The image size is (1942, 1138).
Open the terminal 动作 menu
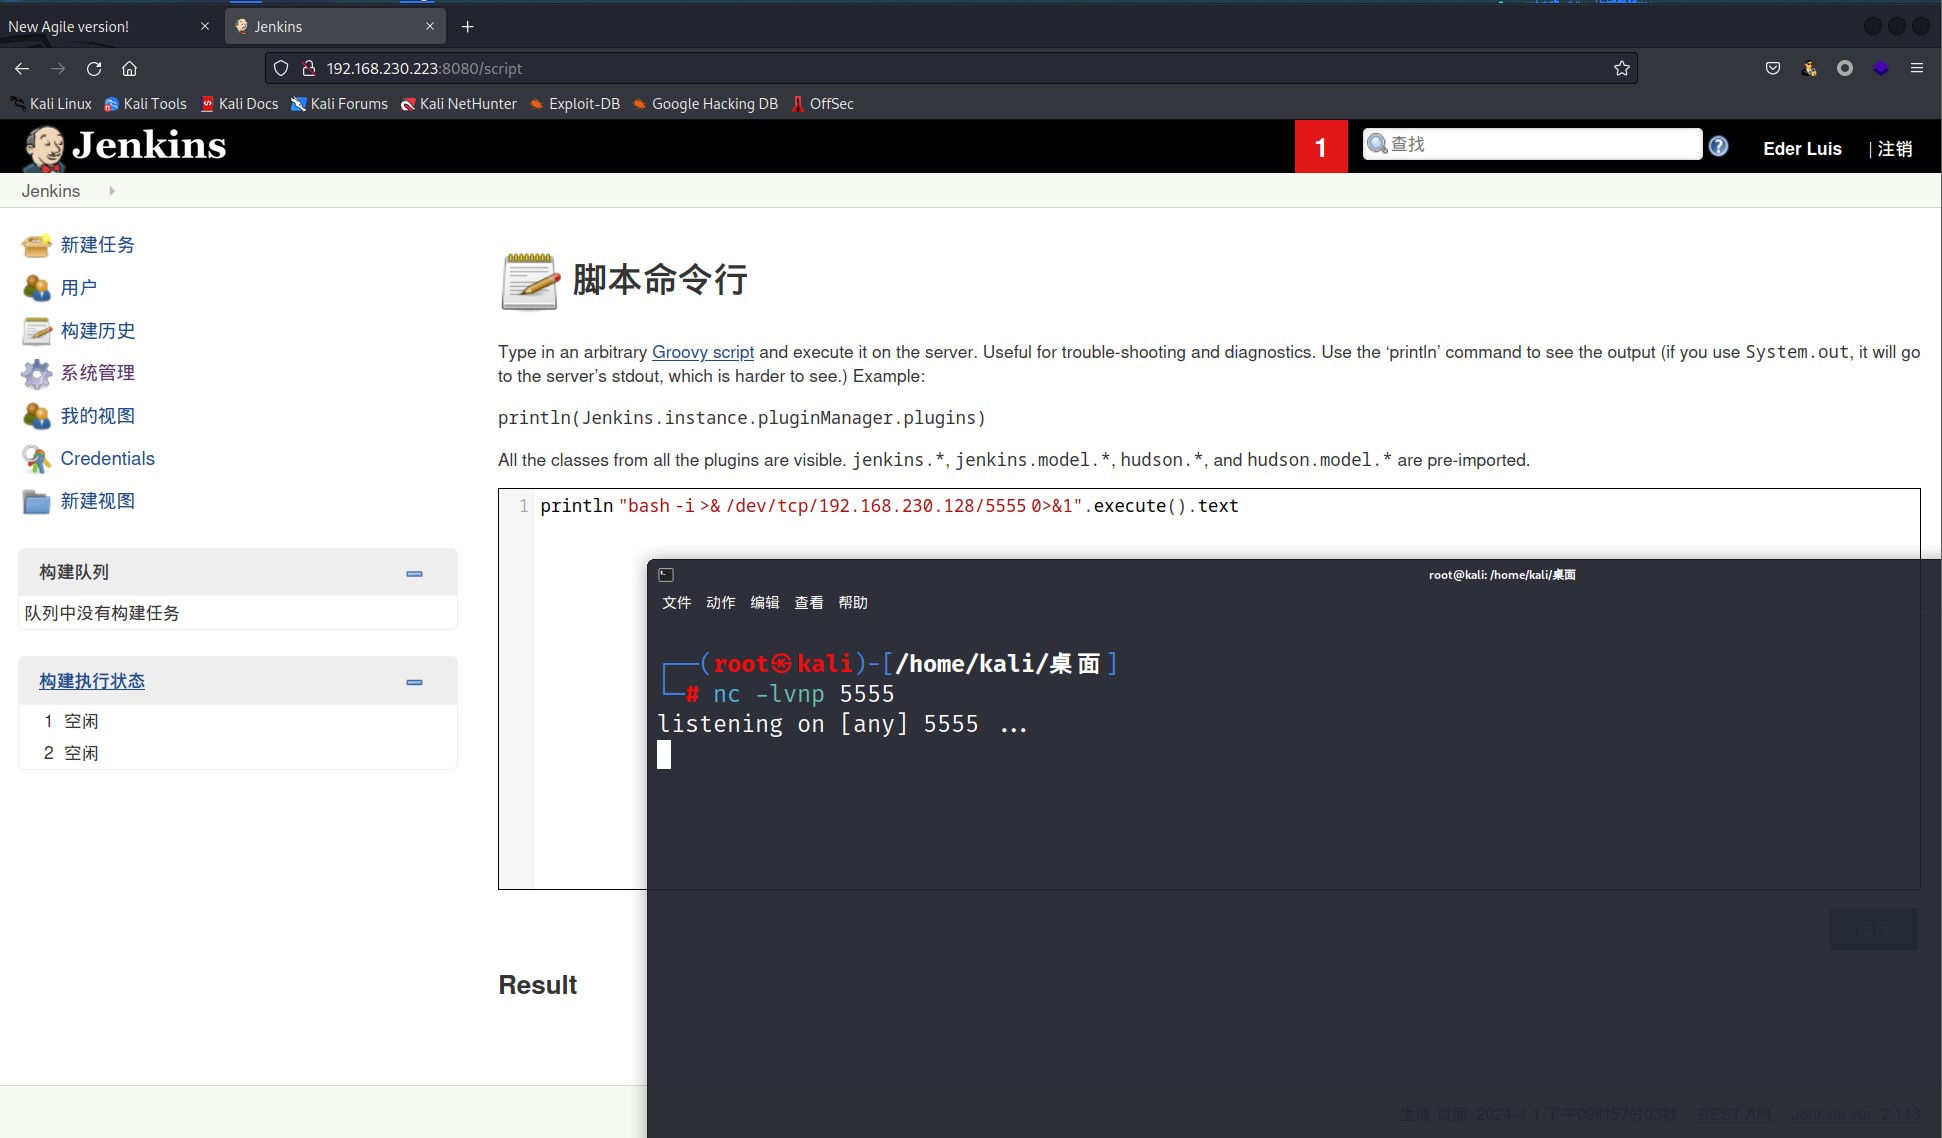tap(721, 603)
